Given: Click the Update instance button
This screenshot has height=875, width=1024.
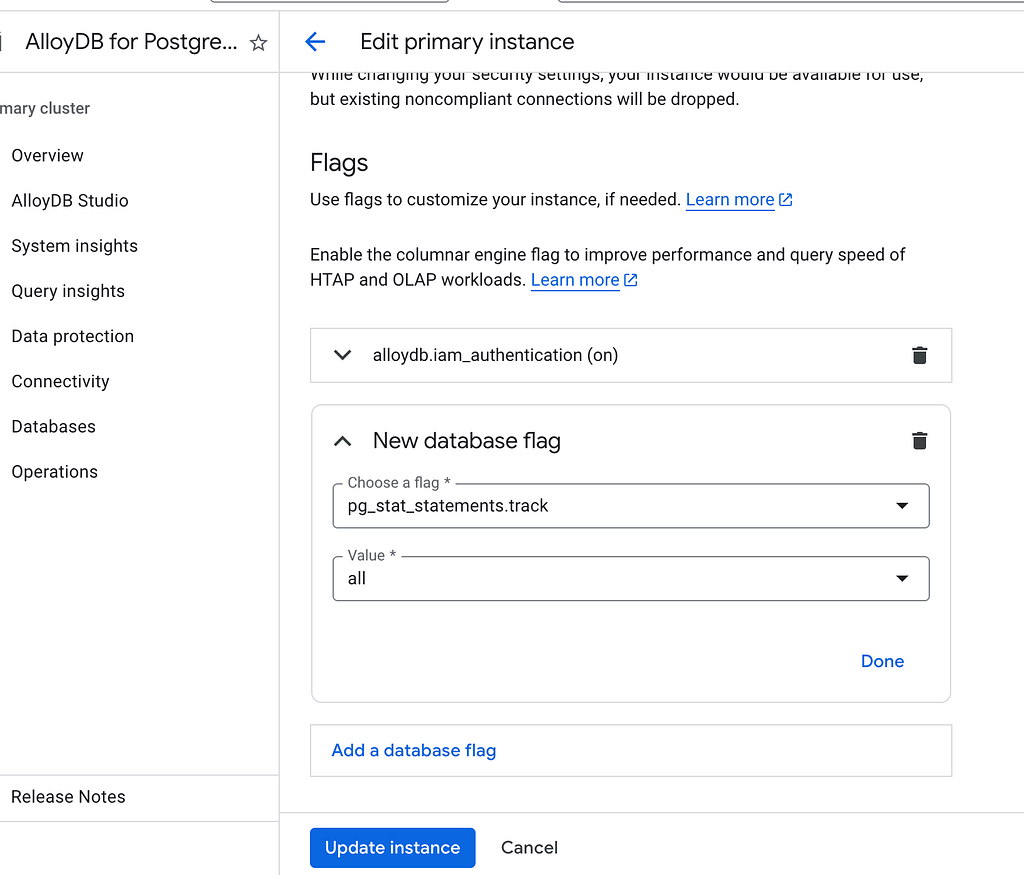Looking at the screenshot, I should click(392, 848).
